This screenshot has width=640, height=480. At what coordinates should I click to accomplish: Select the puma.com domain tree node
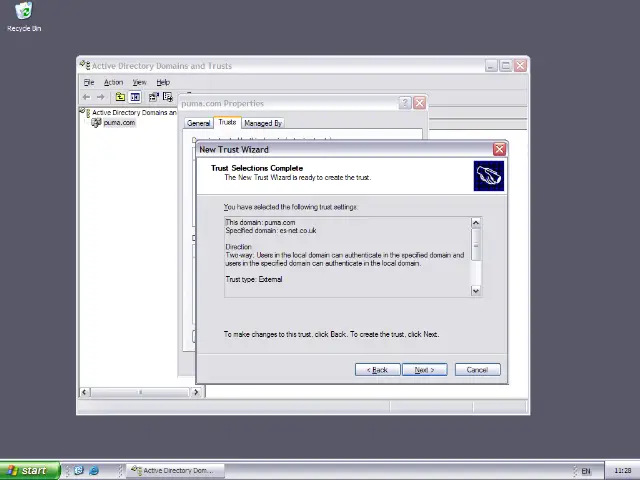(119, 122)
